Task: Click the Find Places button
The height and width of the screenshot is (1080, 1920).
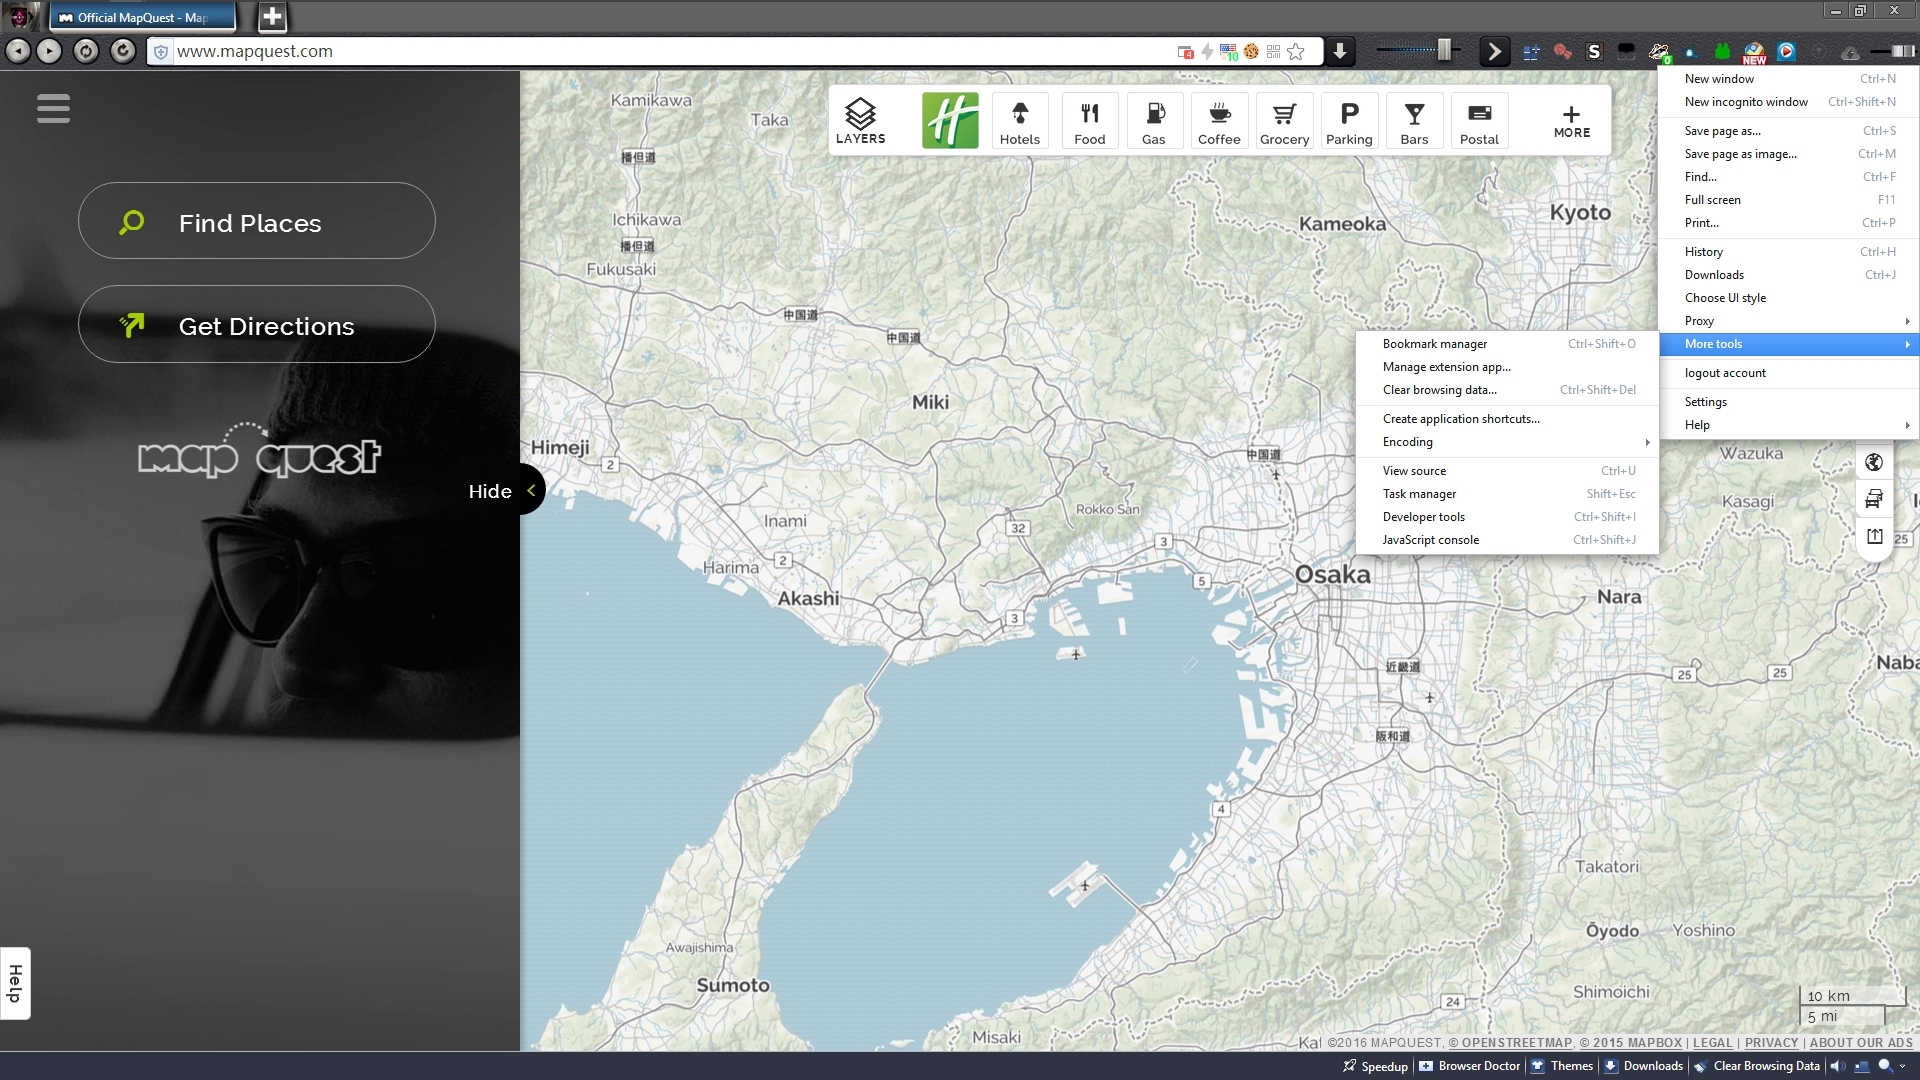Action: coord(257,221)
